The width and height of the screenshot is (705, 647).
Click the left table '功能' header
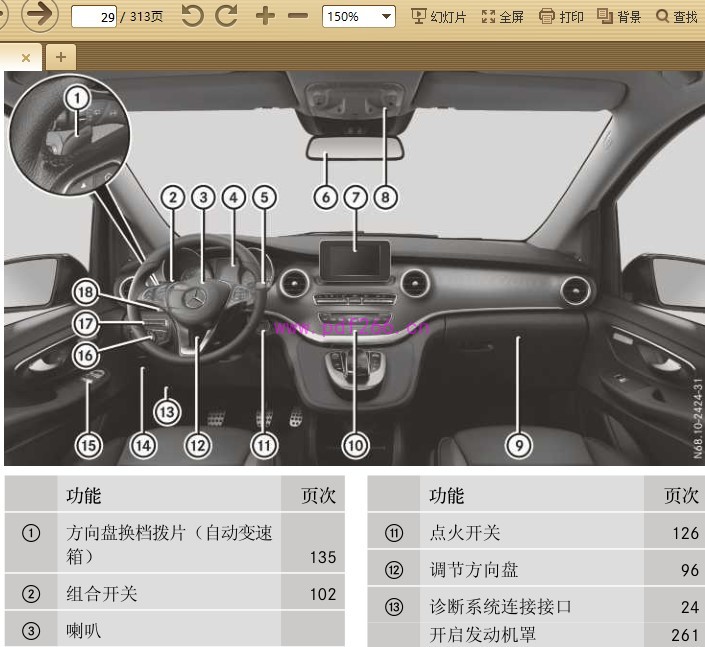click(84, 495)
